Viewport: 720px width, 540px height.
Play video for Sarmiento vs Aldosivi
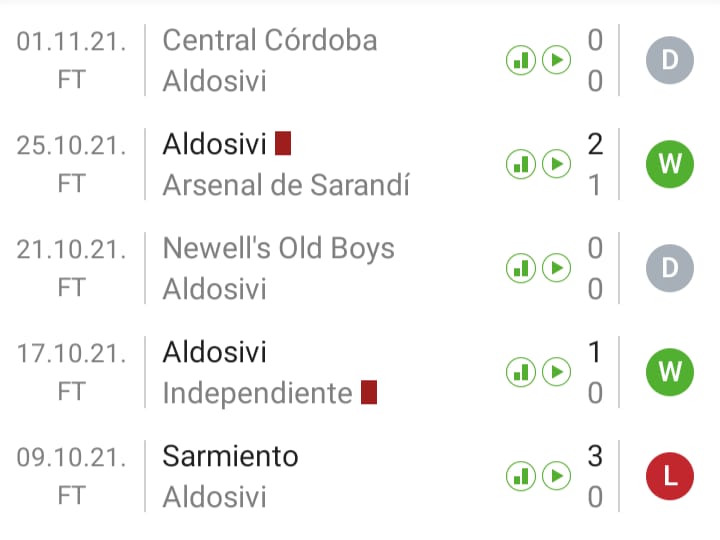[x=556, y=476]
